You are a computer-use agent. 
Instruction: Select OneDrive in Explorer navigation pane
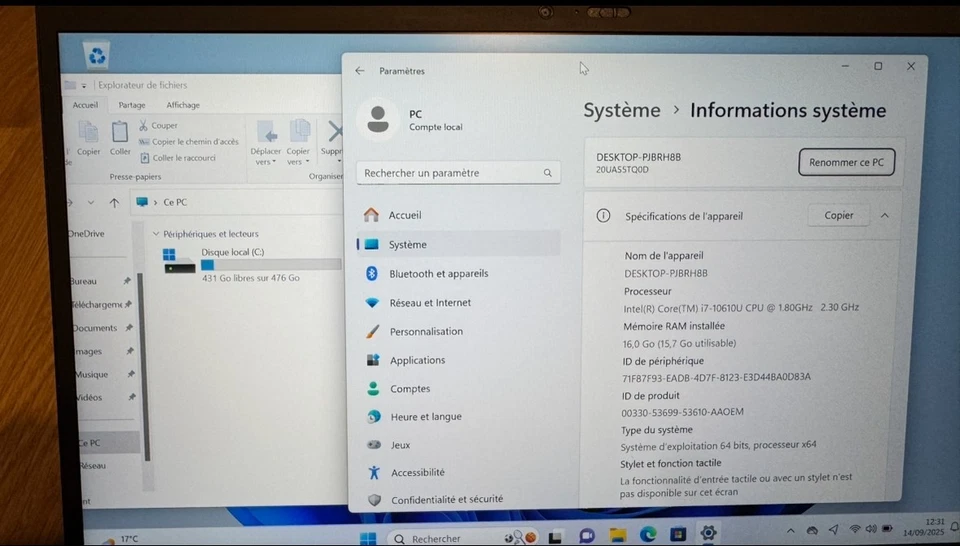pyautogui.click(x=86, y=234)
